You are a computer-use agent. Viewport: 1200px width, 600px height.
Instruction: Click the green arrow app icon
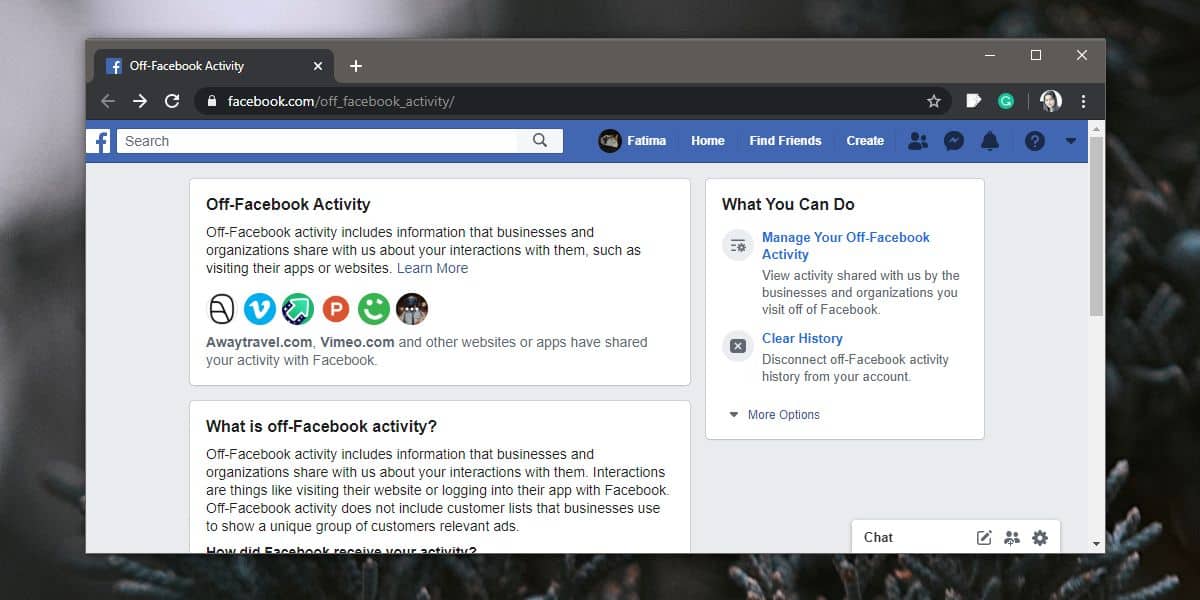(298, 309)
